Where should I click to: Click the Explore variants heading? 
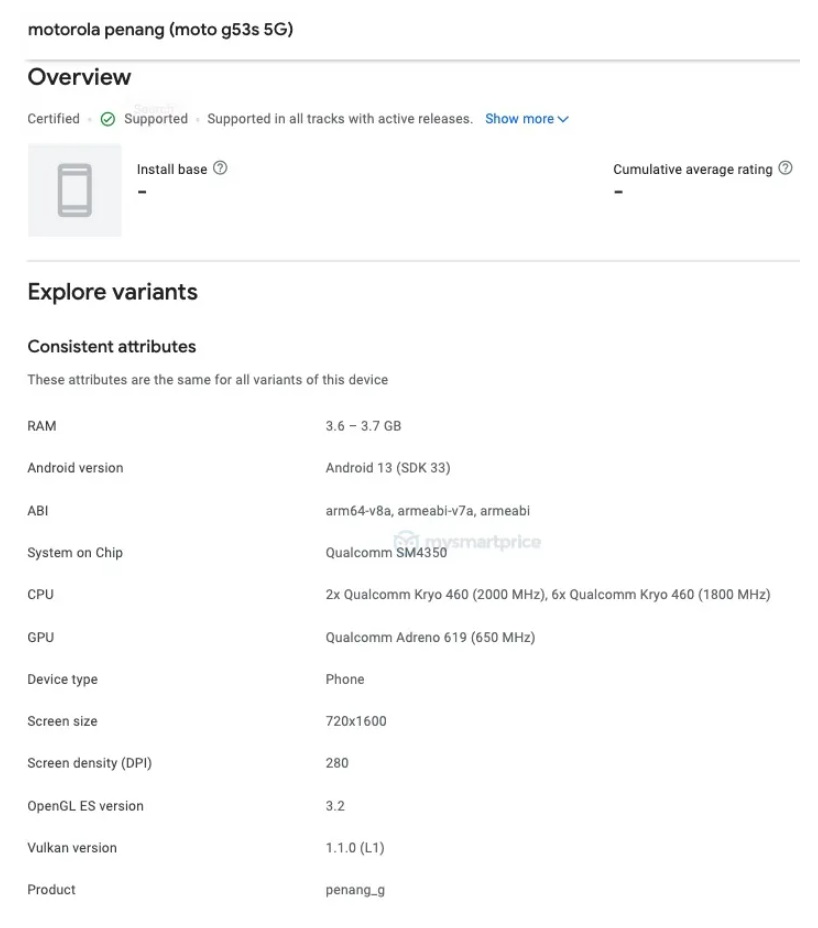[112, 292]
